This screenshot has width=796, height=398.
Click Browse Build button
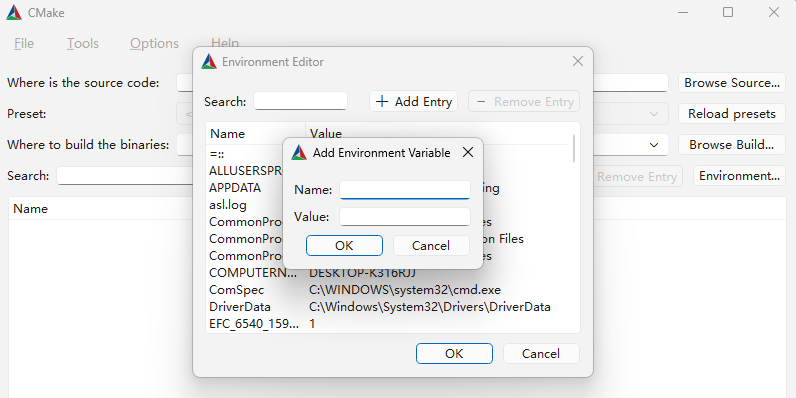click(x=732, y=145)
